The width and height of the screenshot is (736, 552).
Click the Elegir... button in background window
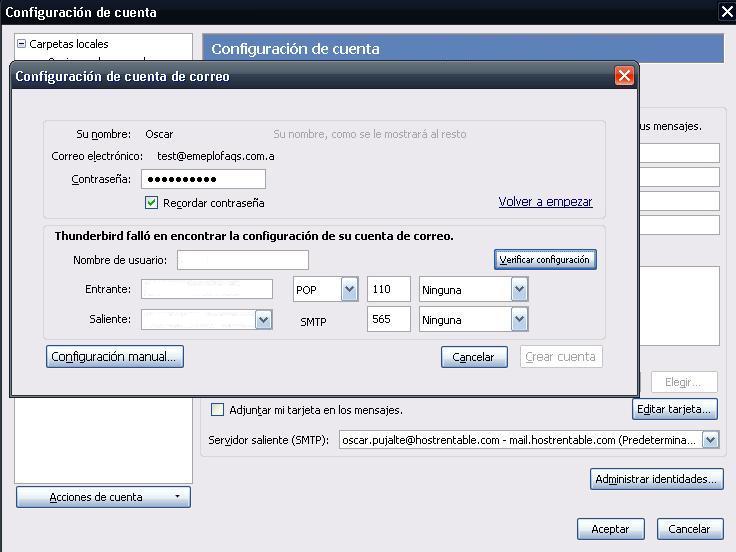click(x=684, y=382)
